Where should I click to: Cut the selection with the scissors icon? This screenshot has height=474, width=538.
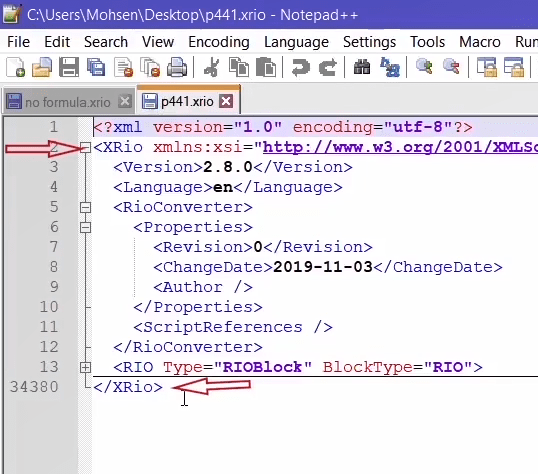pos(211,67)
